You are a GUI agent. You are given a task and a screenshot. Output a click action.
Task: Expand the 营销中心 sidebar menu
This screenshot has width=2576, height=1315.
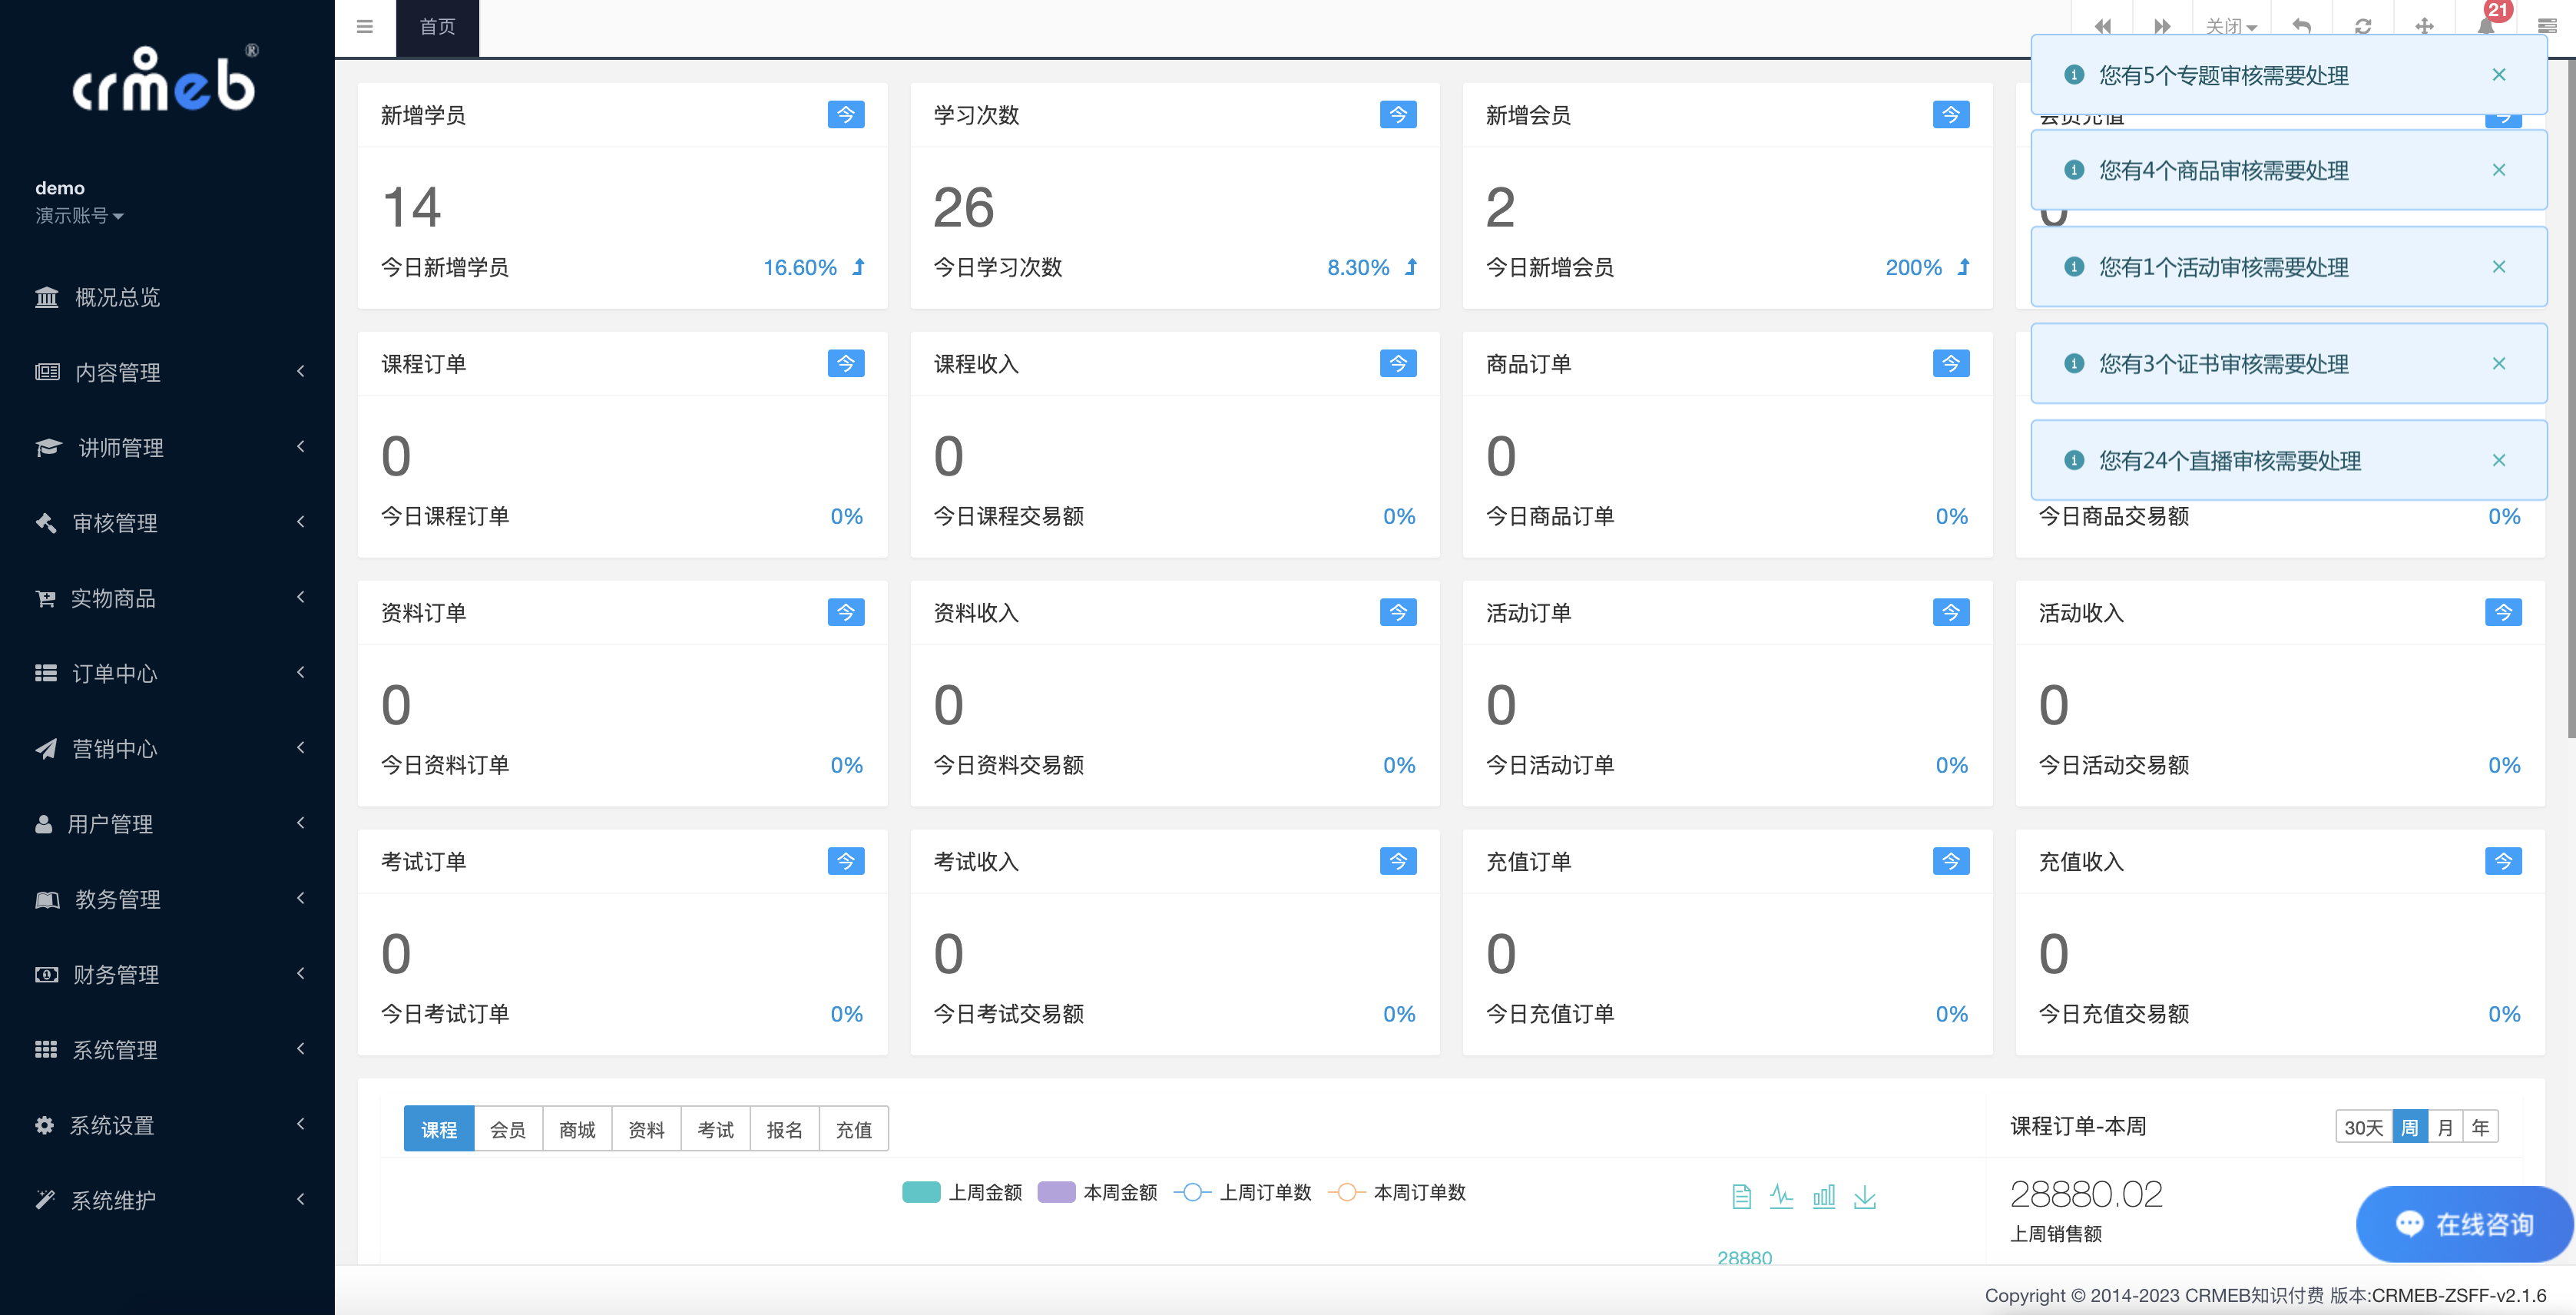click(x=167, y=749)
